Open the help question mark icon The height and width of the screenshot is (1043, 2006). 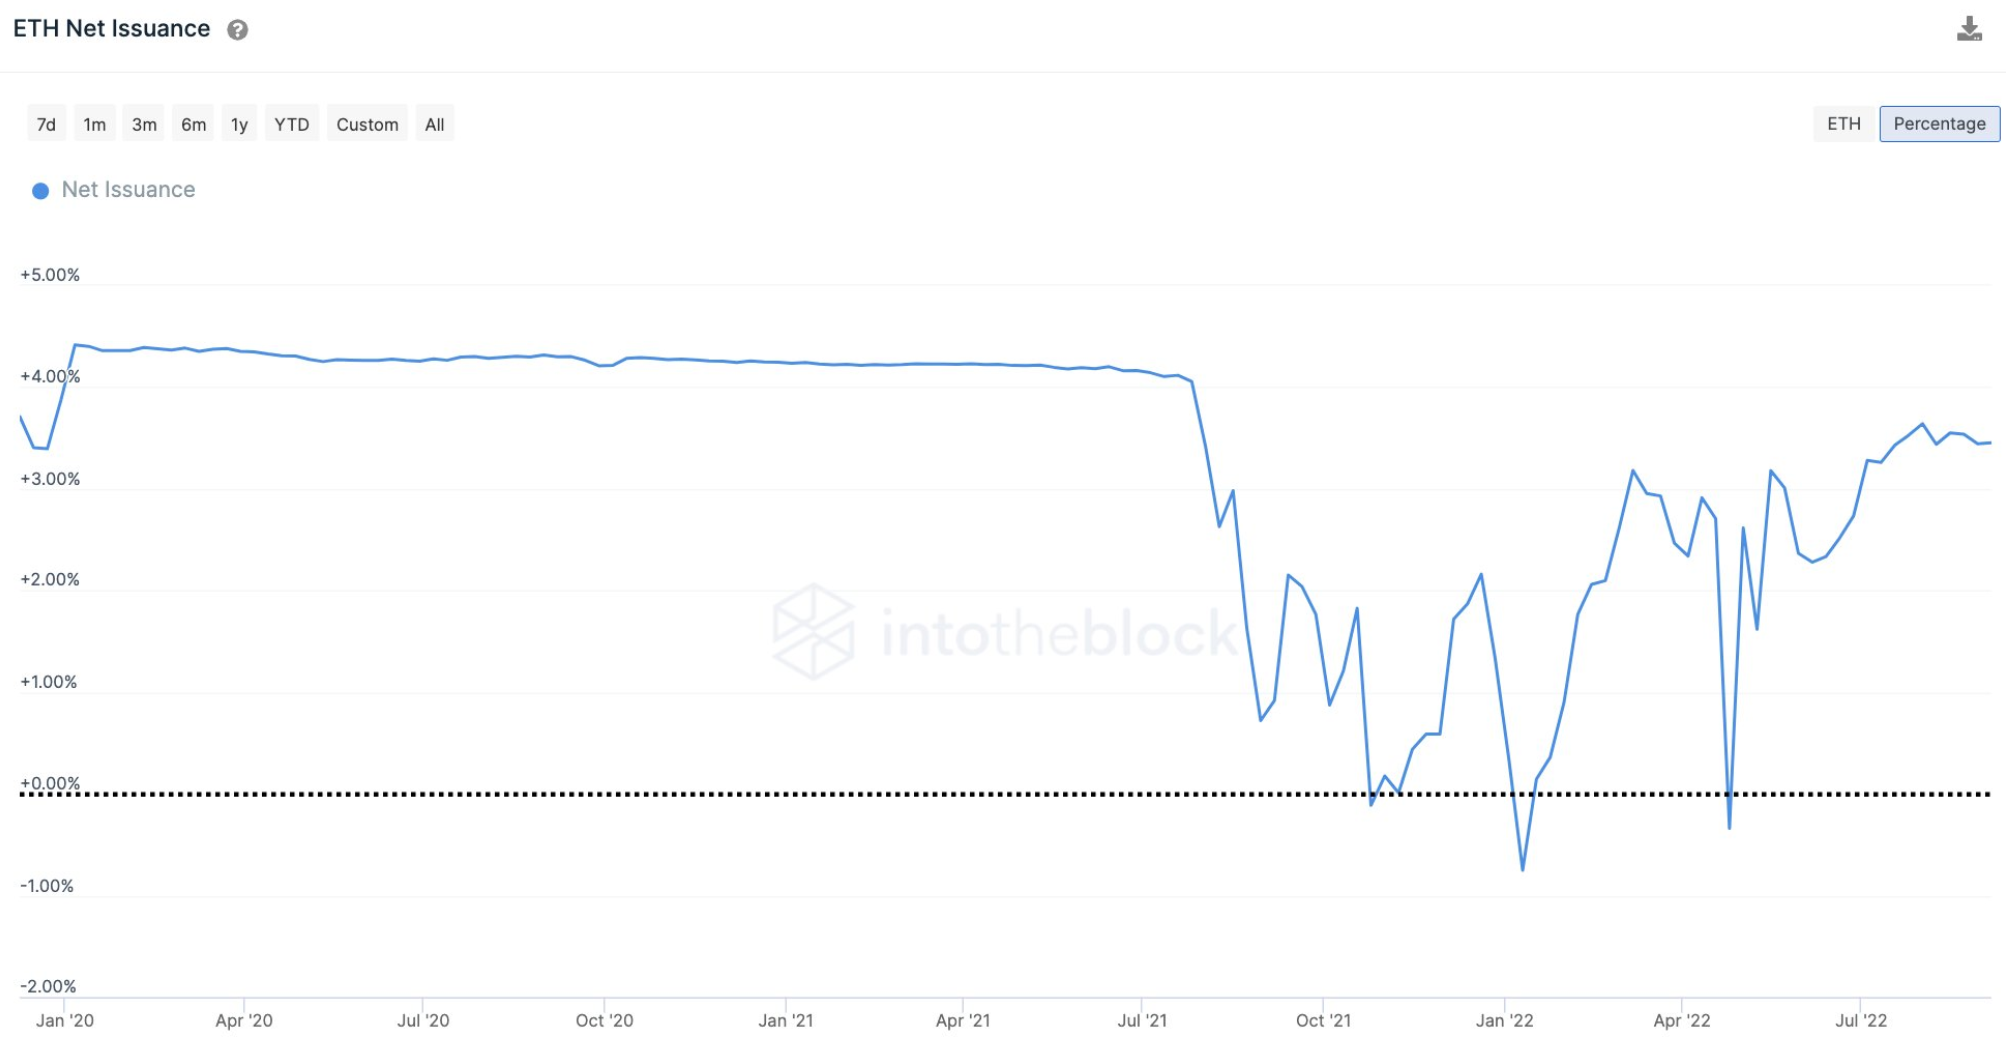[237, 30]
